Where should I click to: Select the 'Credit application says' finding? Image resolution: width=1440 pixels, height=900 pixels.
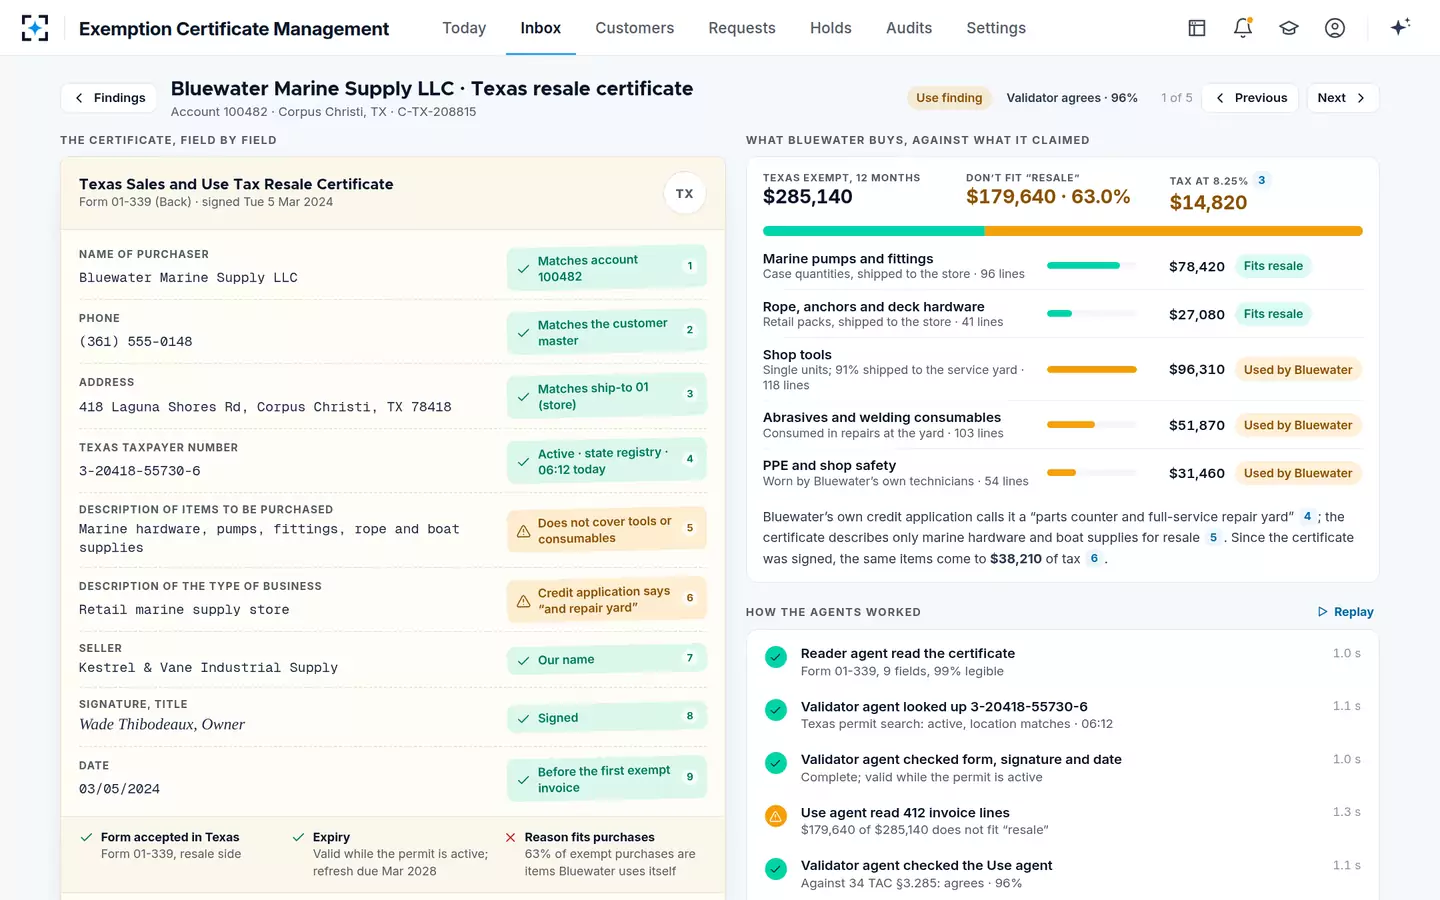(x=606, y=600)
